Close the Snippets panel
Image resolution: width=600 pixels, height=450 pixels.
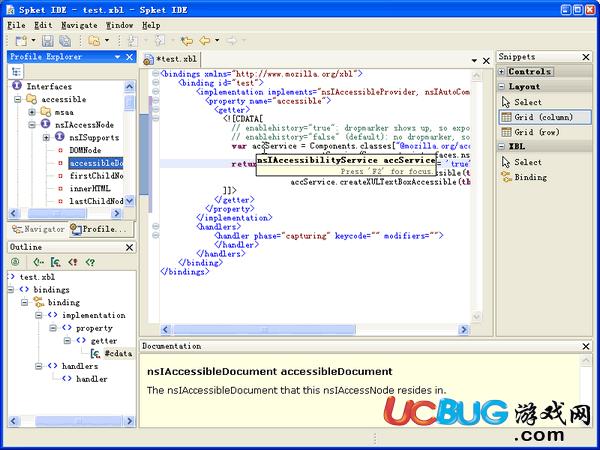[x=586, y=57]
